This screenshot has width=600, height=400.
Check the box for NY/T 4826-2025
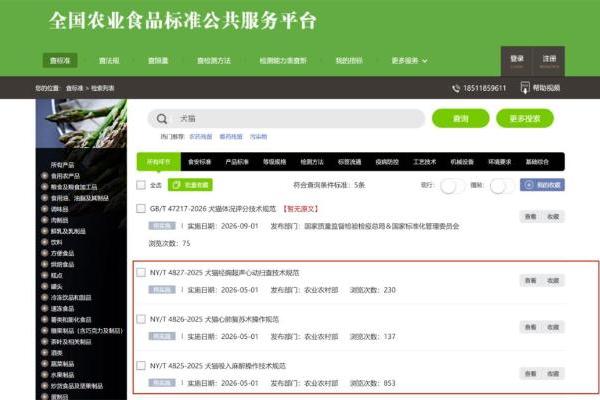pyautogui.click(x=141, y=319)
